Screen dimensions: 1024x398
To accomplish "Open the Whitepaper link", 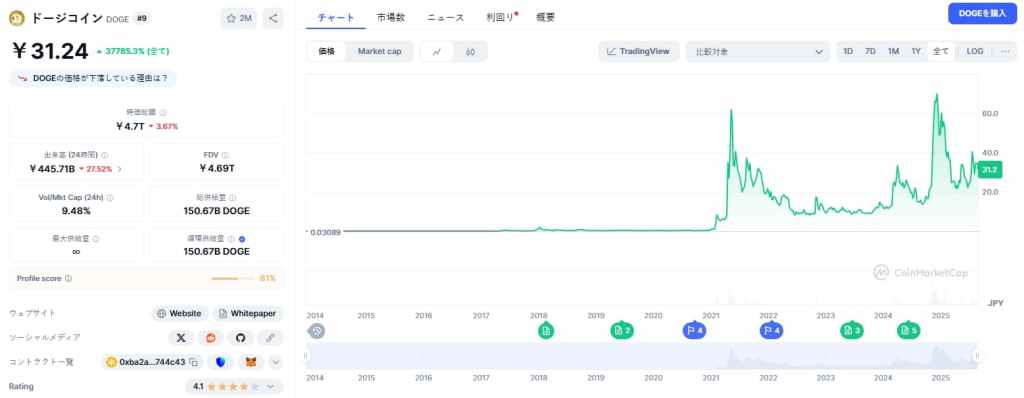I will tap(249, 313).
